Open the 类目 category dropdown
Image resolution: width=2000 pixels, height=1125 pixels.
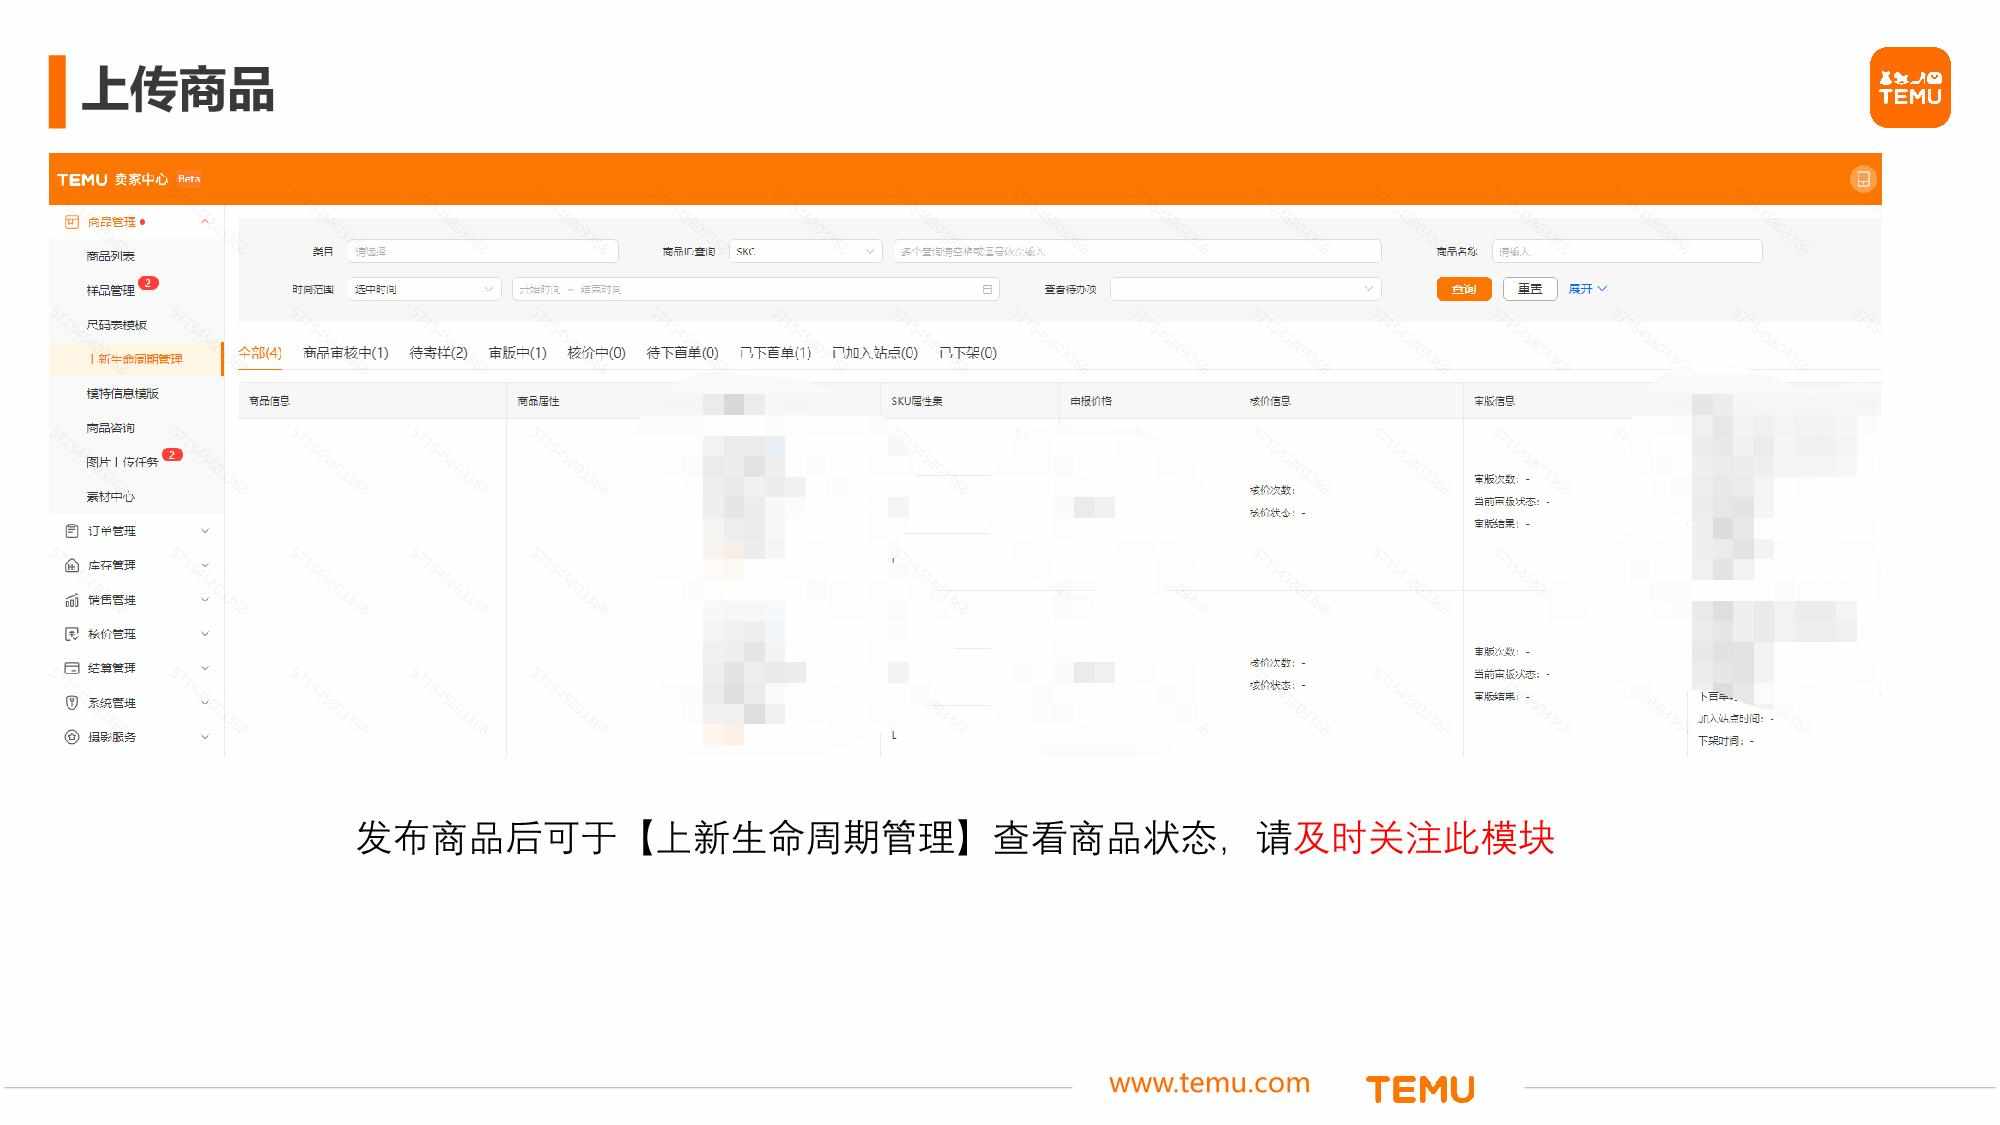click(x=482, y=251)
